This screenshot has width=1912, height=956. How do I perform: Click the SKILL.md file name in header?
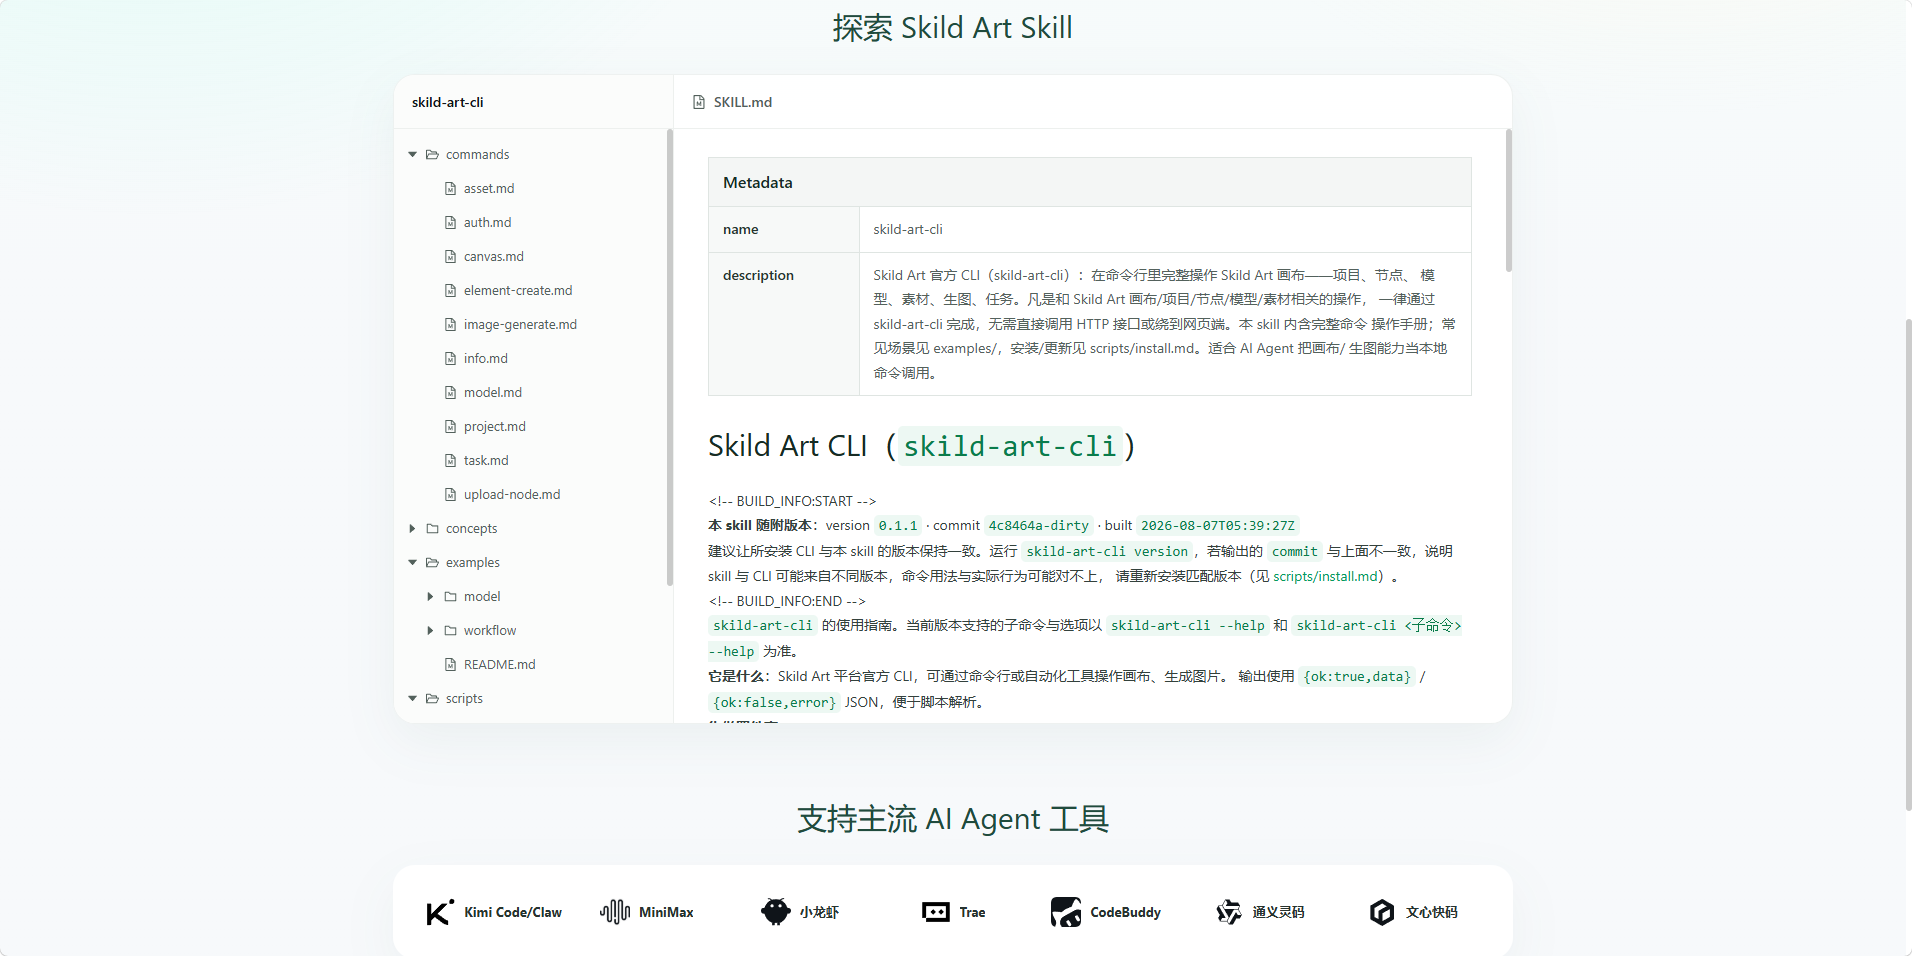[x=743, y=102]
